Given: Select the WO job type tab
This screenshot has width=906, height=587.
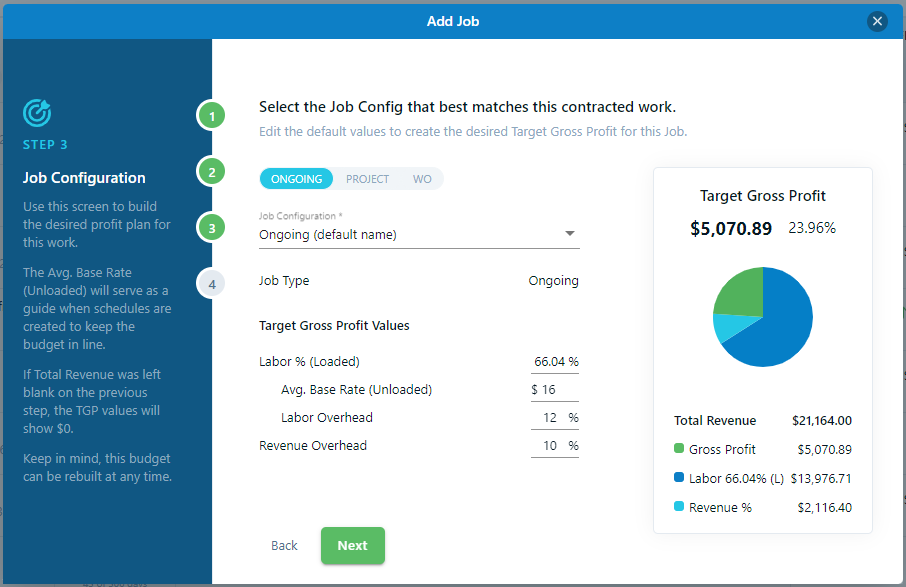Looking at the screenshot, I should pyautogui.click(x=422, y=179).
